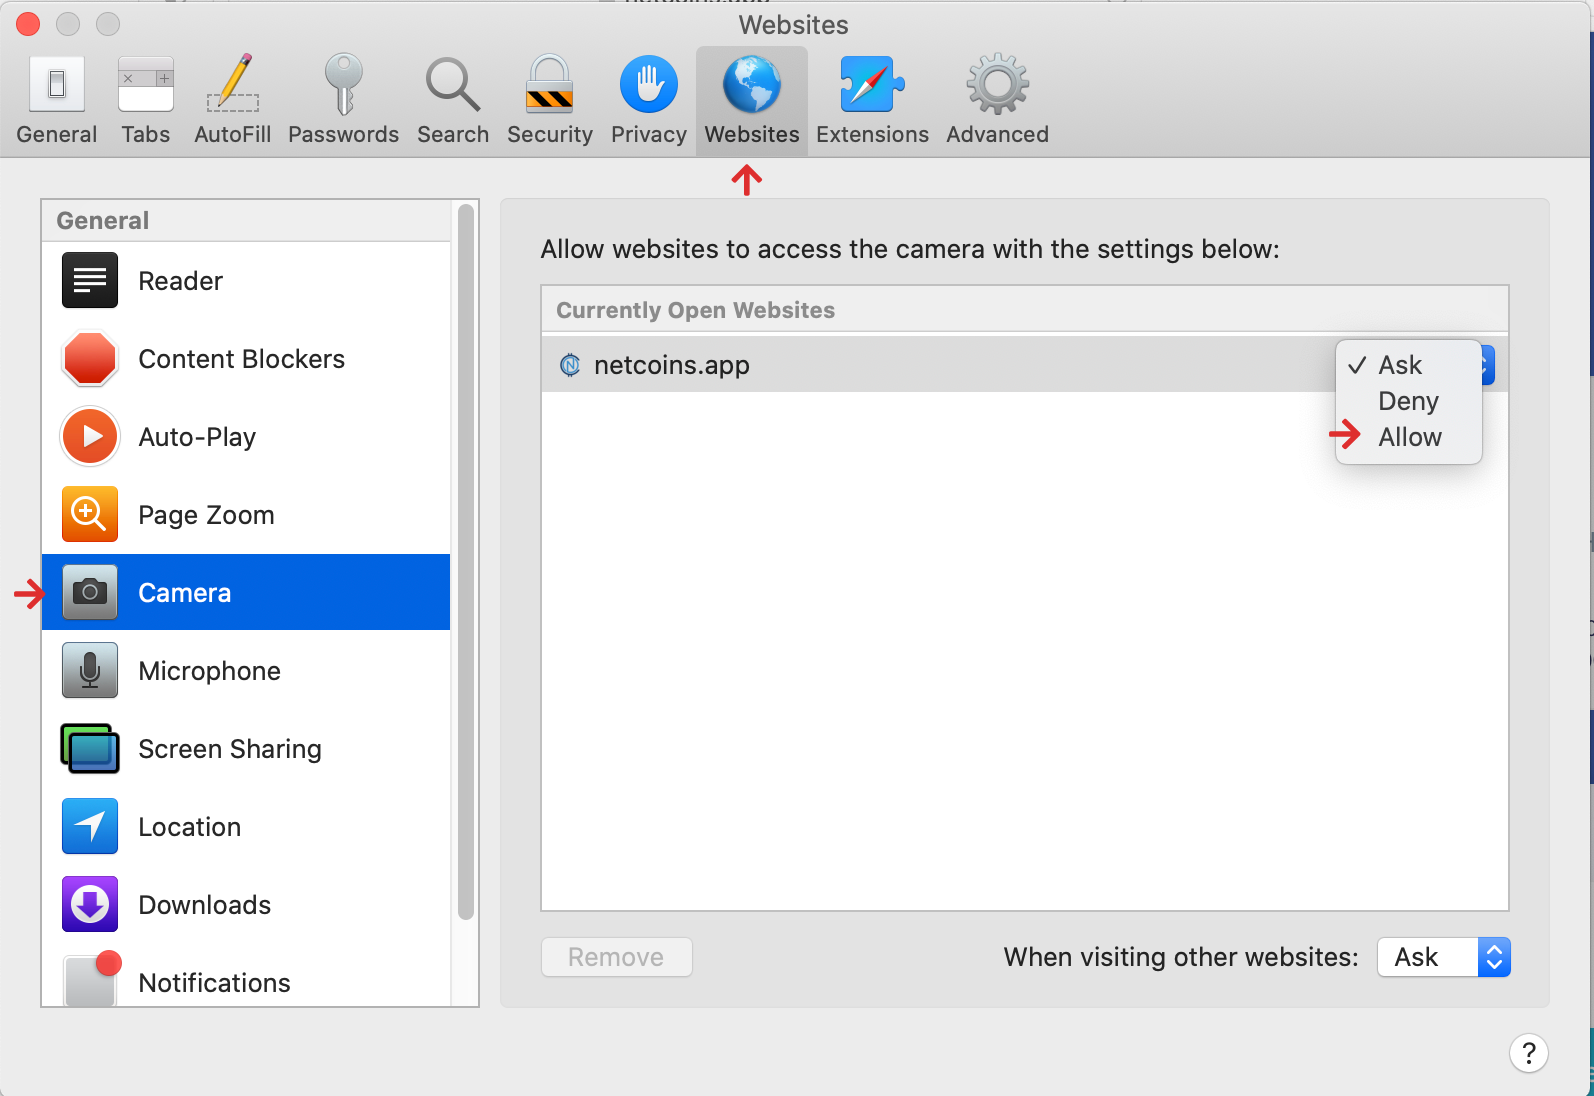Click the Microphone sidebar icon

tap(90, 671)
